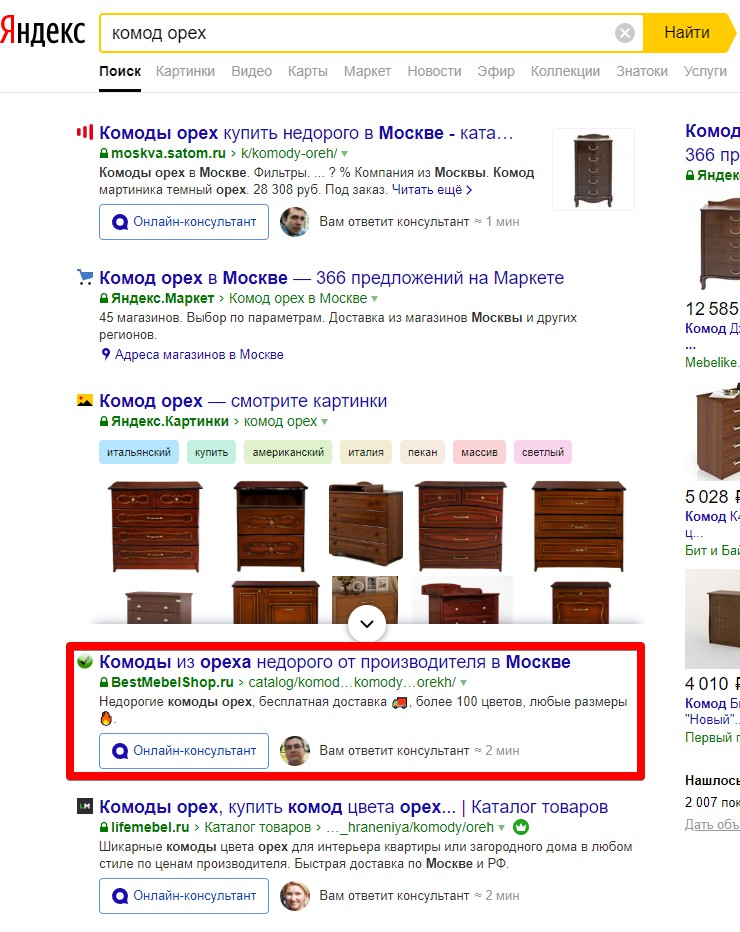Click the lifemebel consultant avatar
This screenshot has height=932, width=740.
[294, 896]
